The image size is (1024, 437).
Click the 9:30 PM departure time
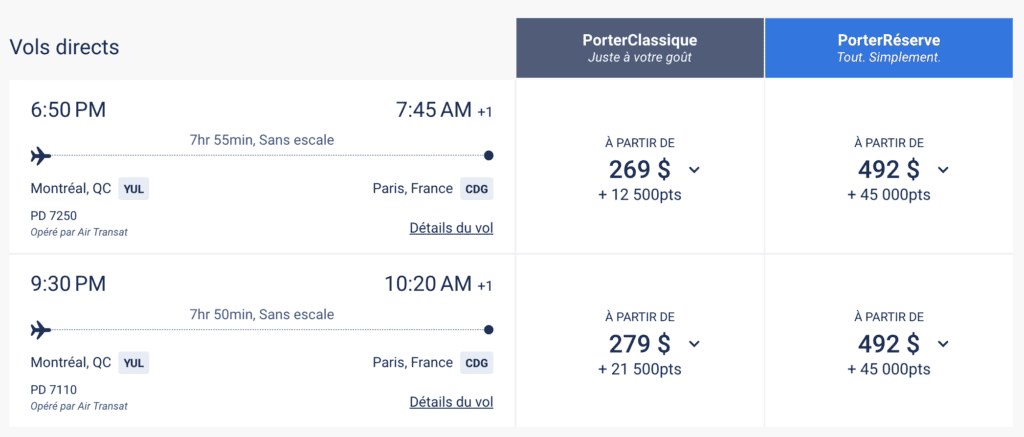pyautogui.click(x=69, y=284)
